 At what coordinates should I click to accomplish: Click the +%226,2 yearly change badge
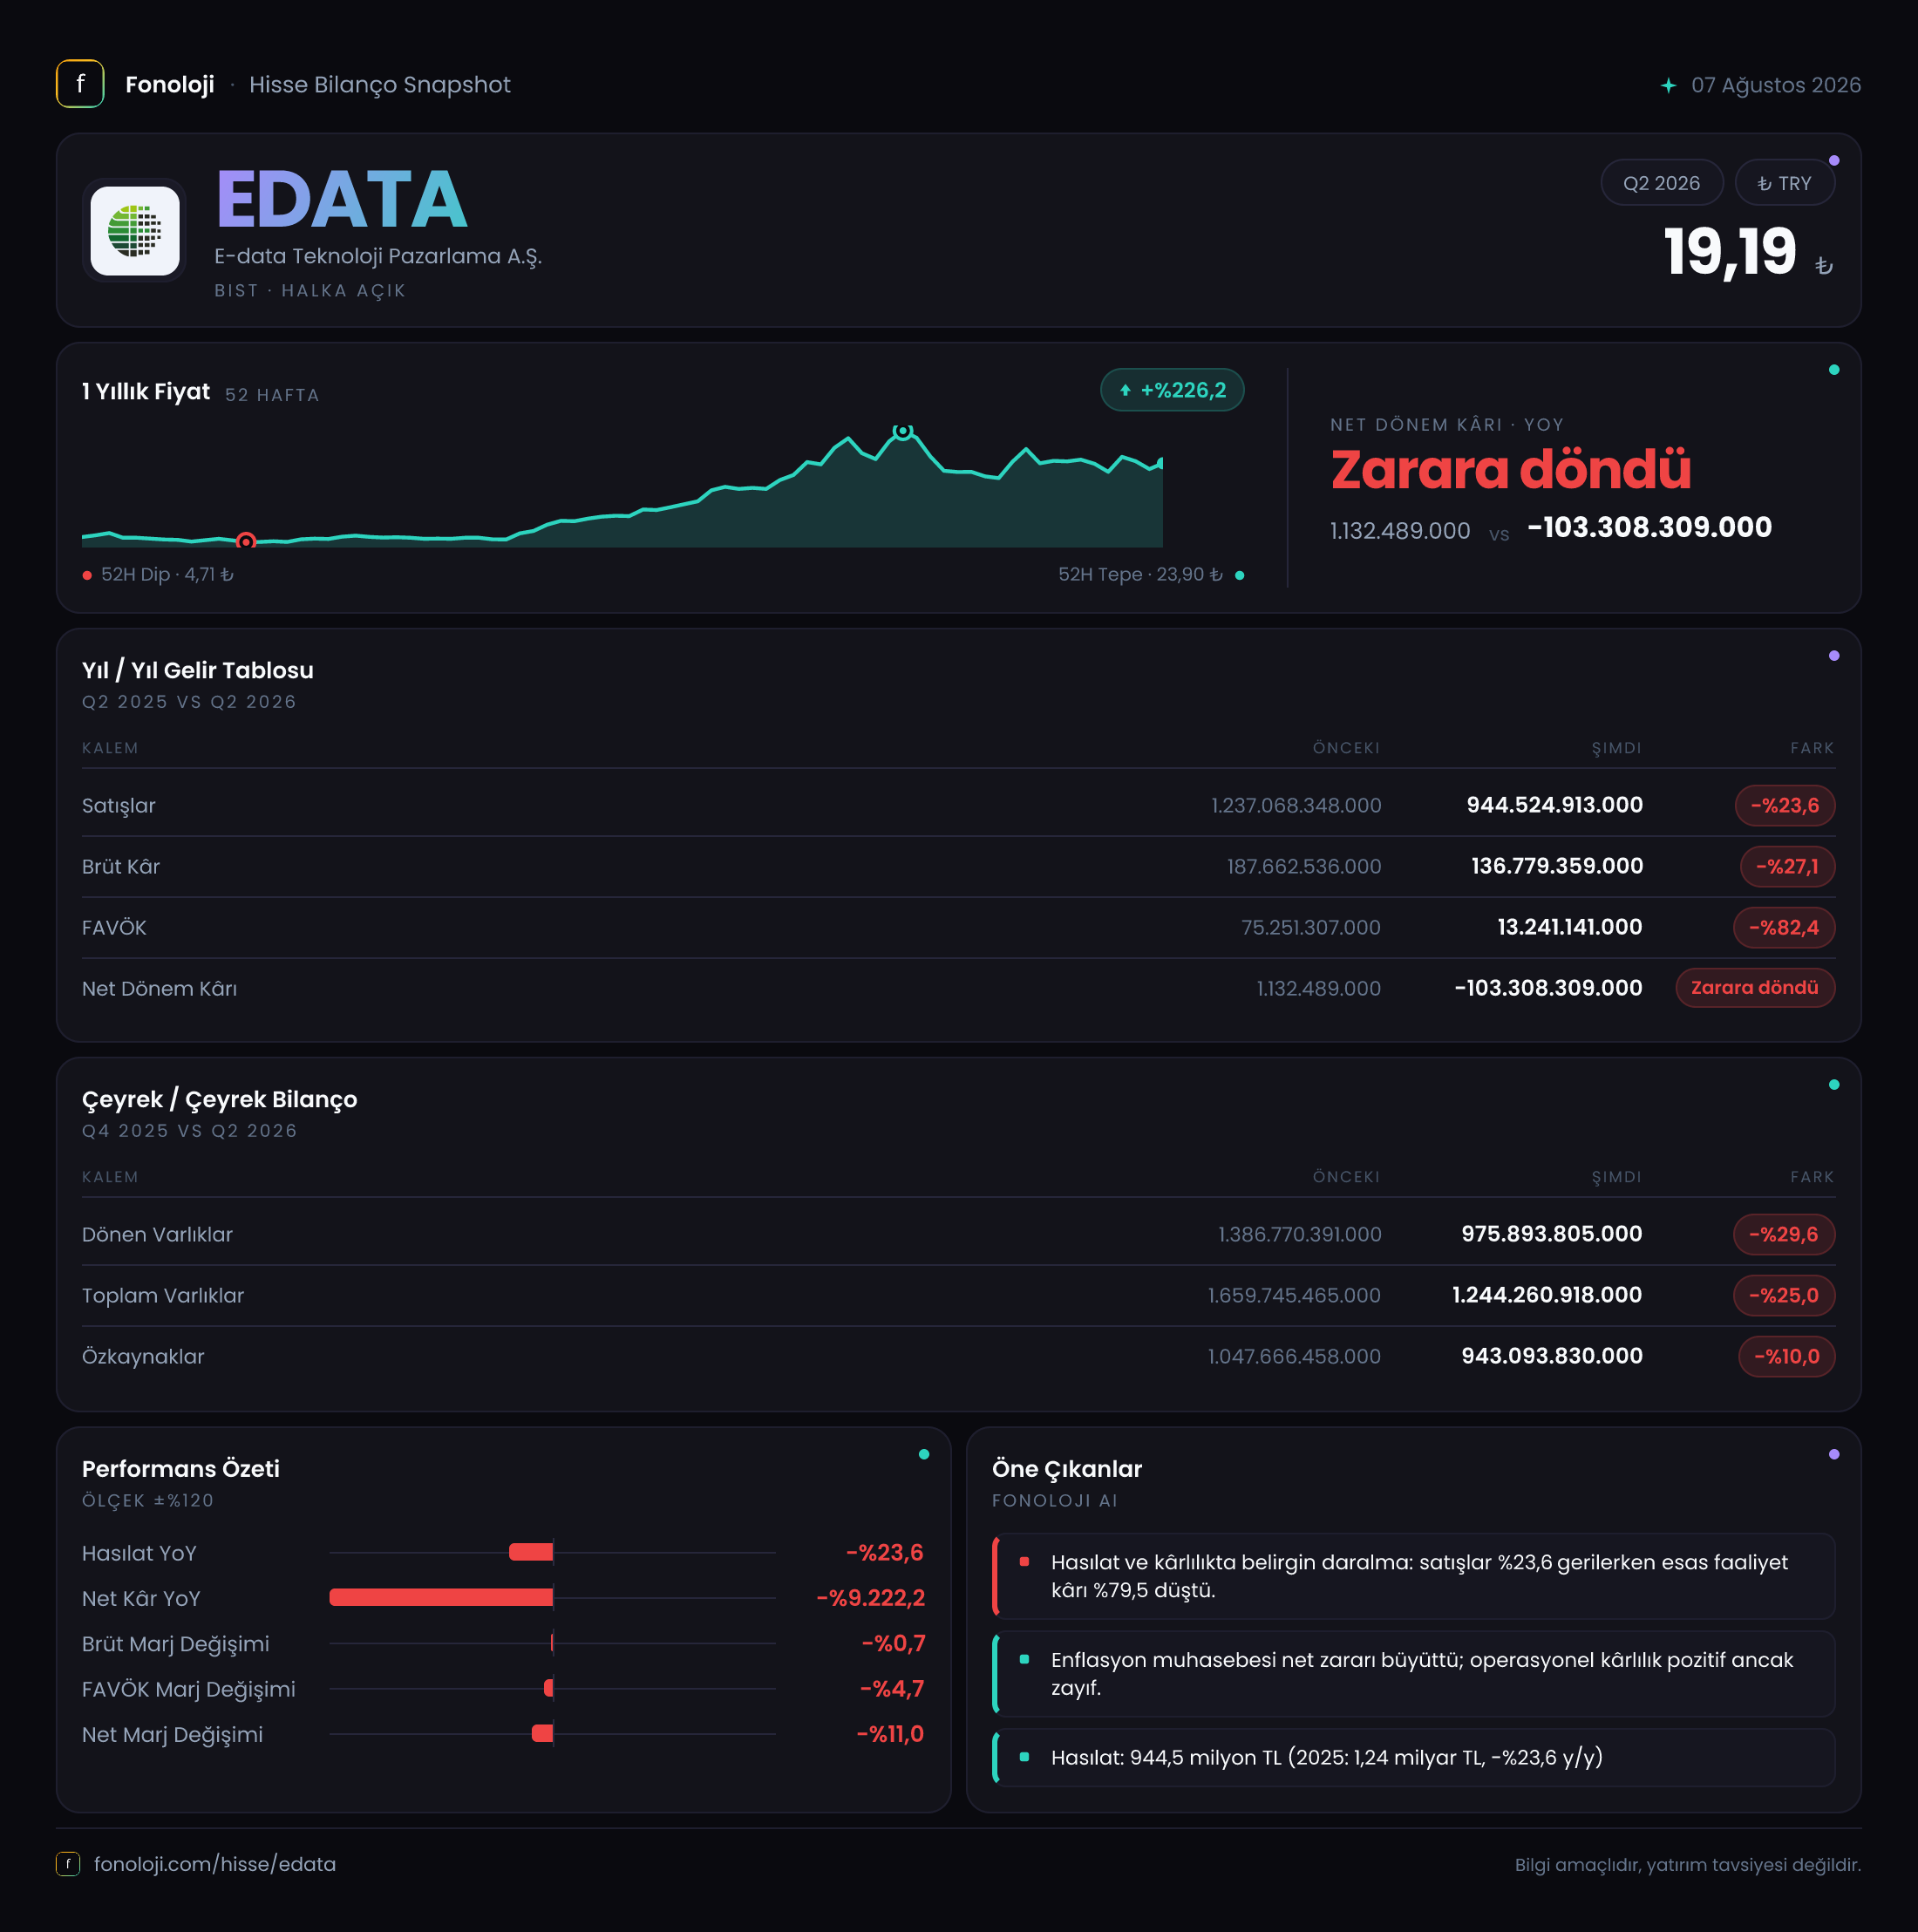pyautogui.click(x=1172, y=390)
